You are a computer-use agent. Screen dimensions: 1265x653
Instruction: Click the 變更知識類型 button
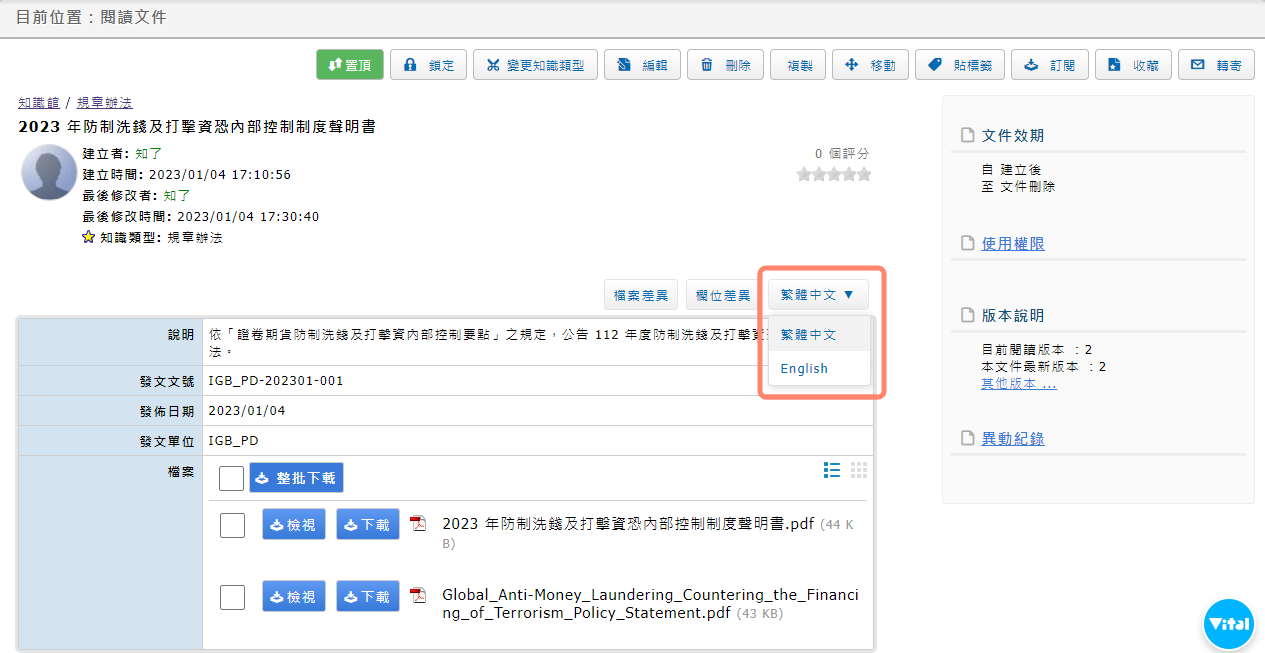(x=535, y=65)
